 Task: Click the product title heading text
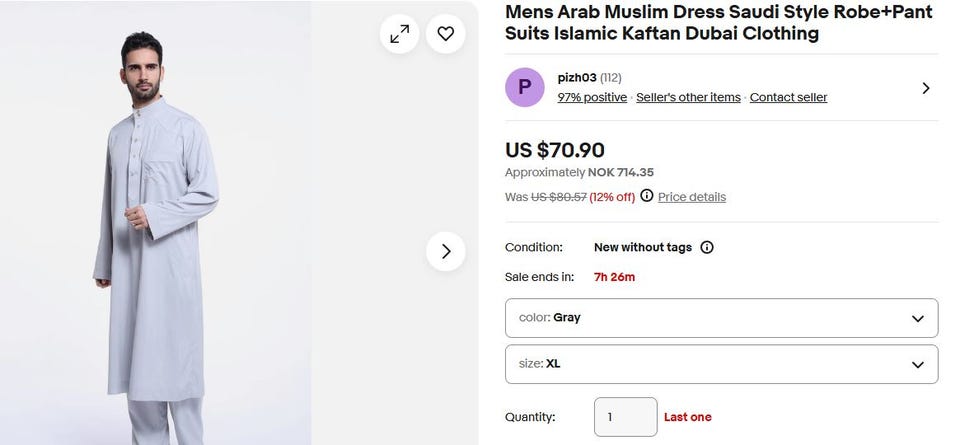point(717,23)
